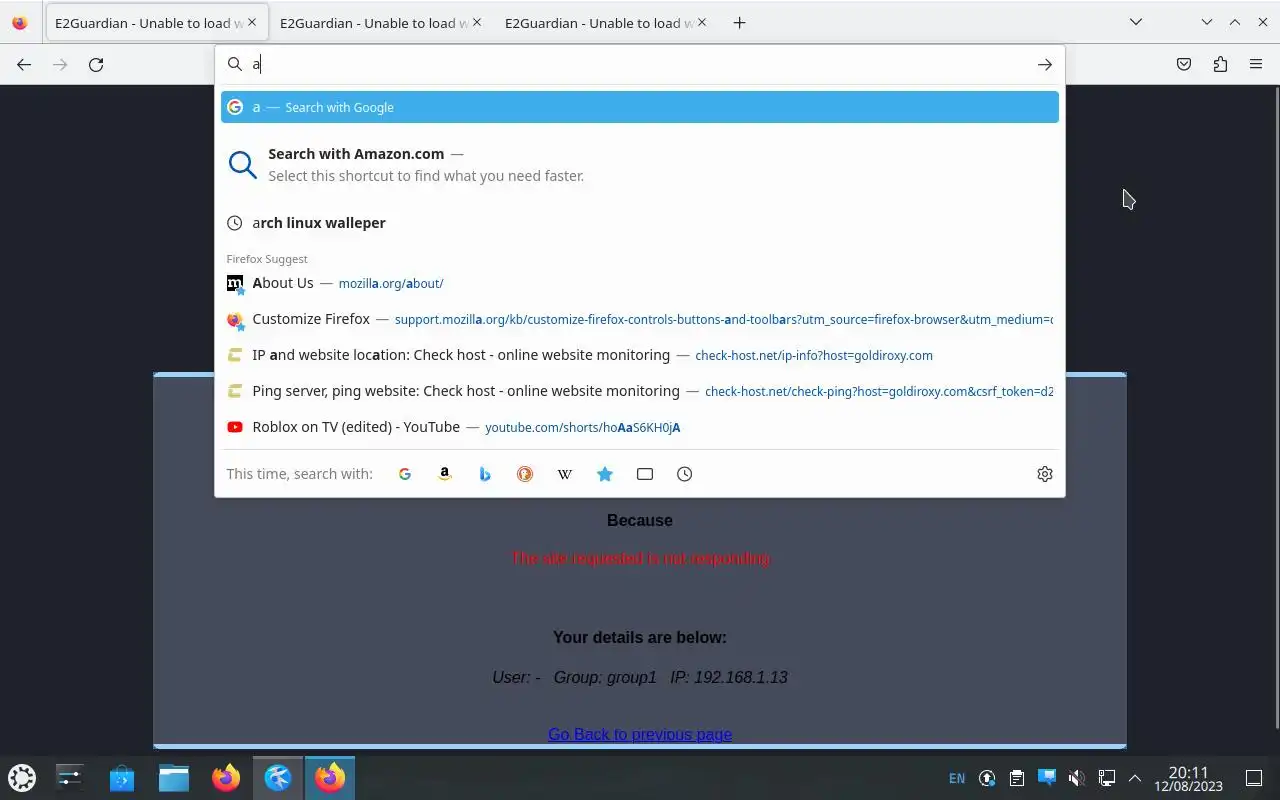The height and width of the screenshot is (800, 1280).
Task: Click the Firefox View icon before the tabs
Action: tap(20, 22)
